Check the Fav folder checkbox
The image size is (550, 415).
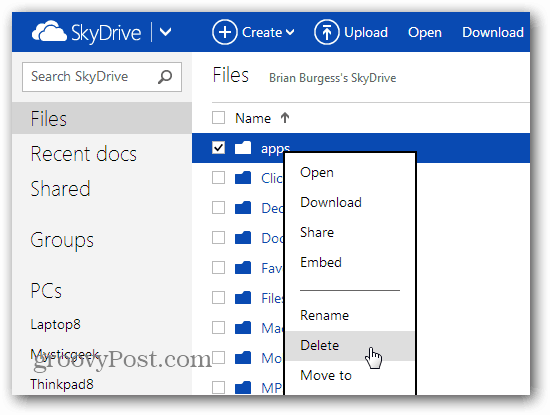pos(219,268)
